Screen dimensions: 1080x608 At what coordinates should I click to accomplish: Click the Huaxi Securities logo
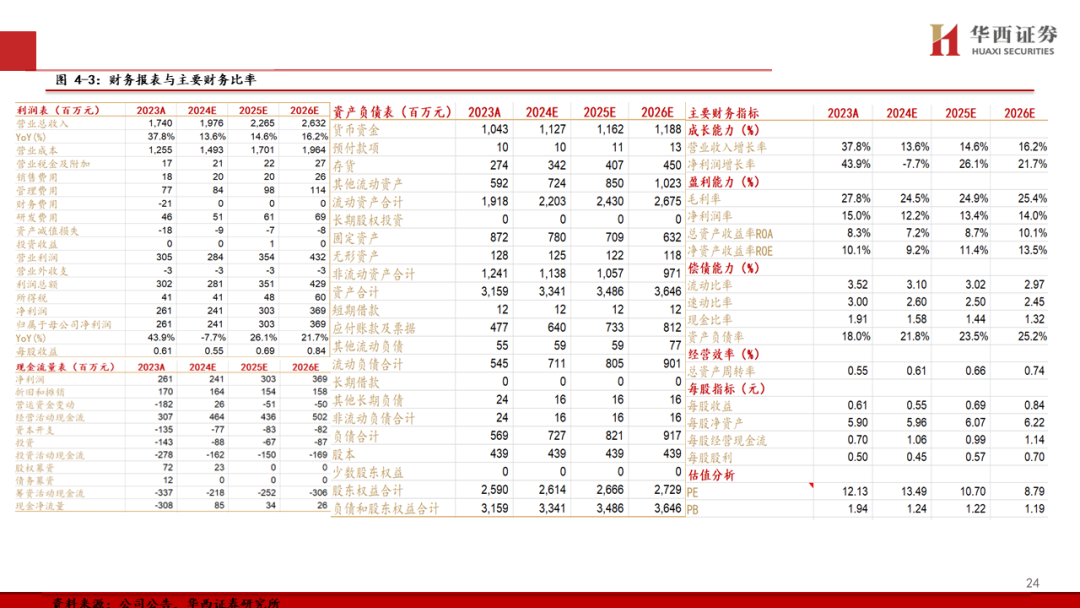[992, 40]
